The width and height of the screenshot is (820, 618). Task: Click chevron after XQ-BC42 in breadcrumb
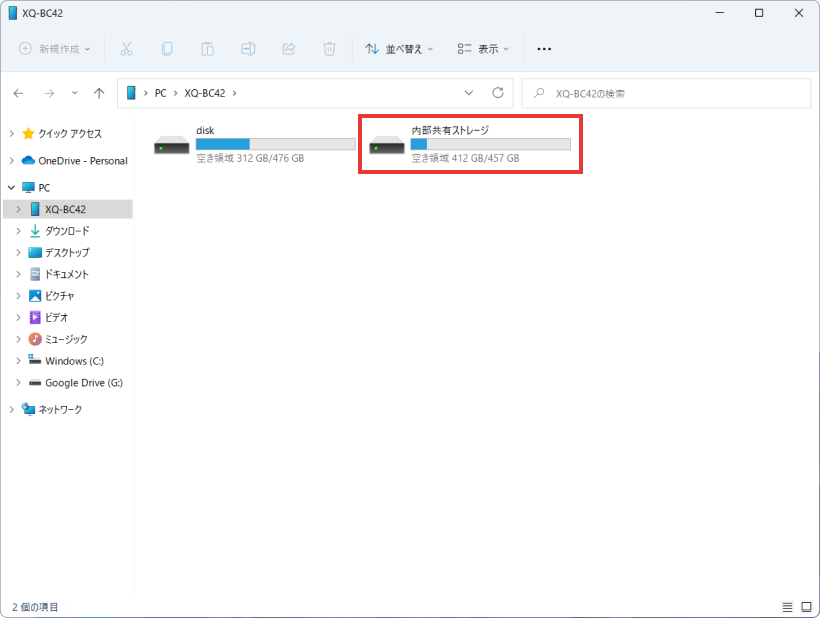pyautogui.click(x=234, y=93)
